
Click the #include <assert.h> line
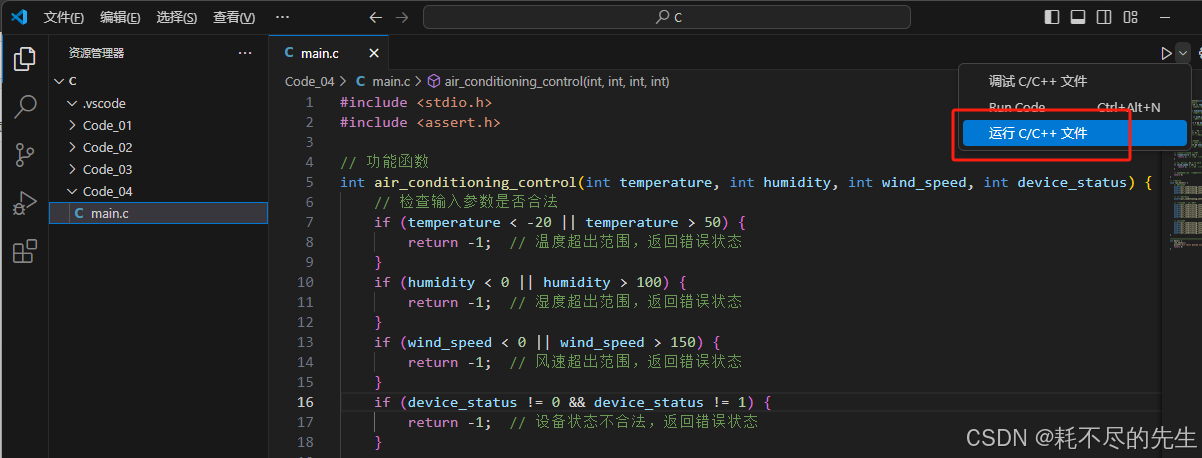(x=420, y=122)
